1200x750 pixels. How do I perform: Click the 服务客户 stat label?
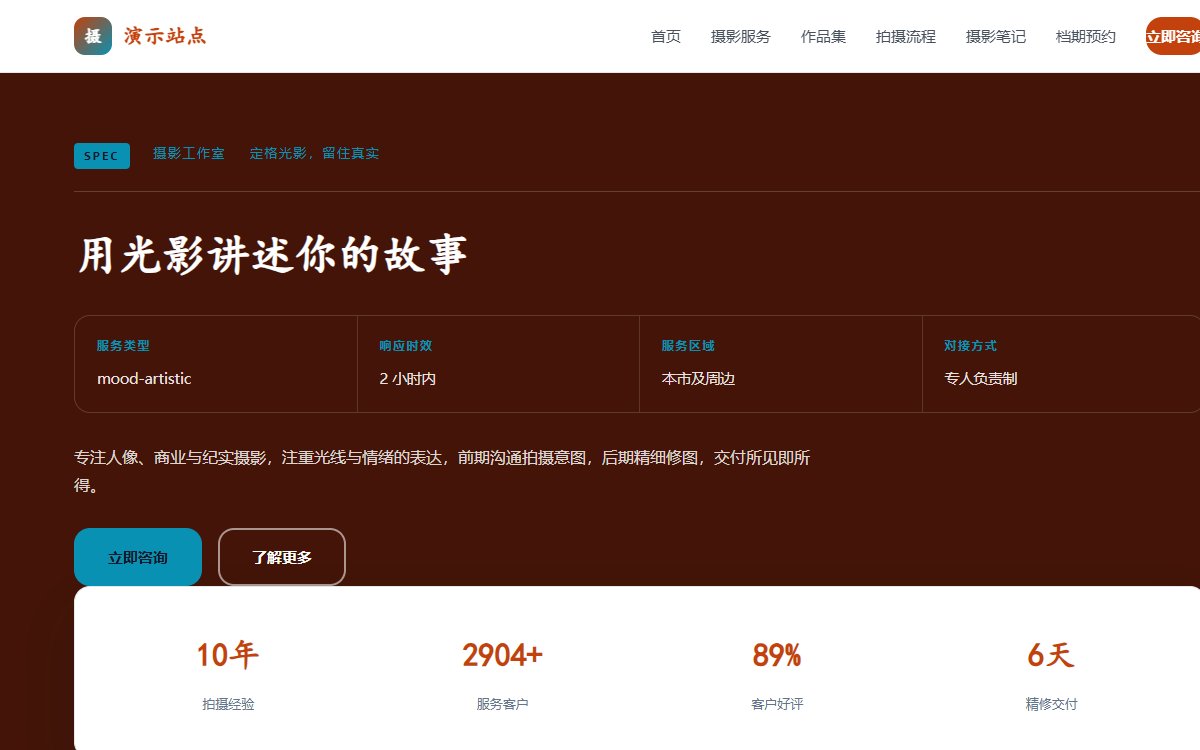click(x=502, y=704)
